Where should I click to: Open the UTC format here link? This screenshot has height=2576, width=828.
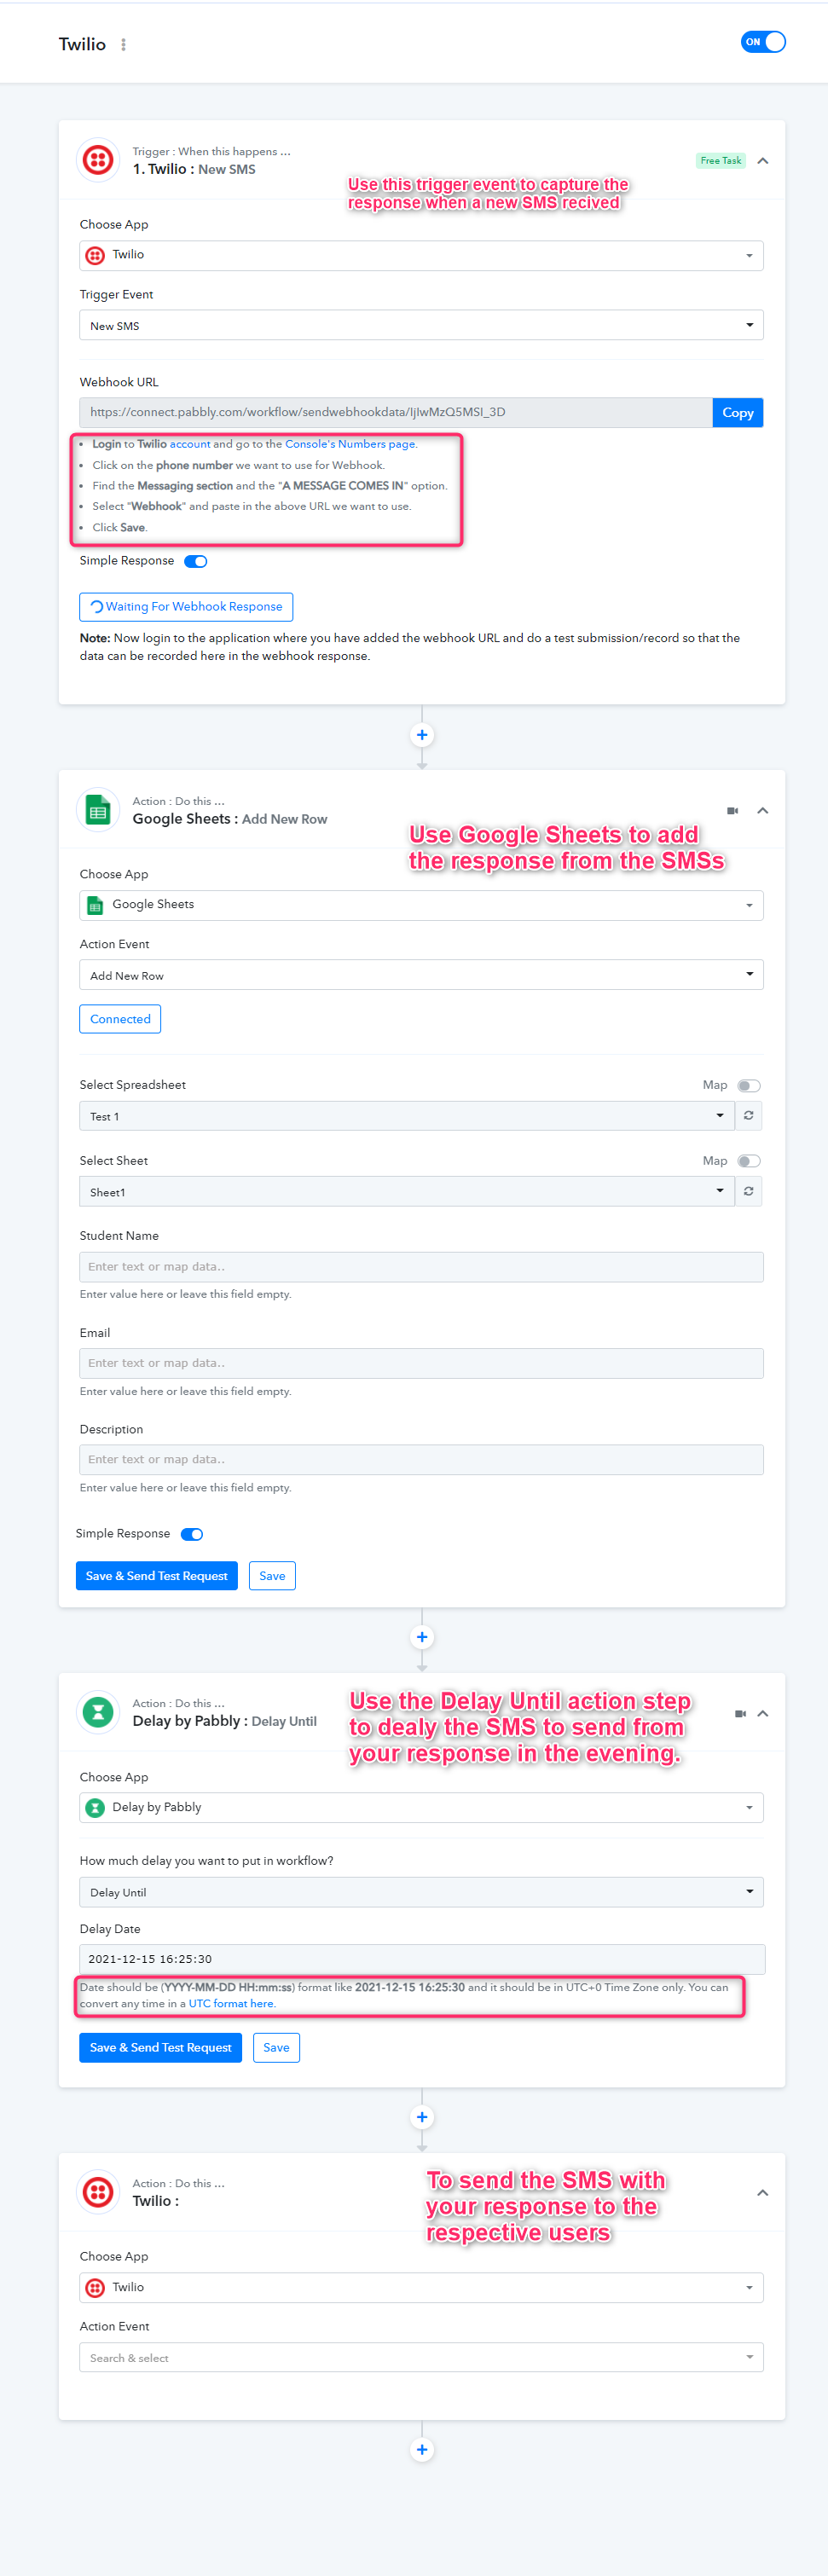coord(231,2004)
